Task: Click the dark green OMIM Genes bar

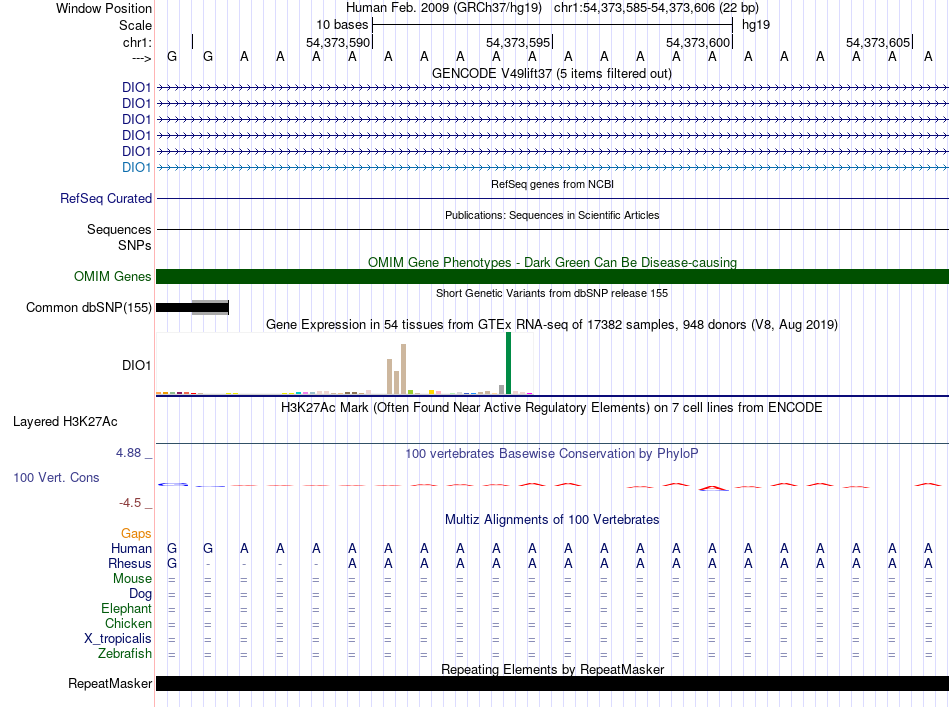Action: tap(552, 277)
